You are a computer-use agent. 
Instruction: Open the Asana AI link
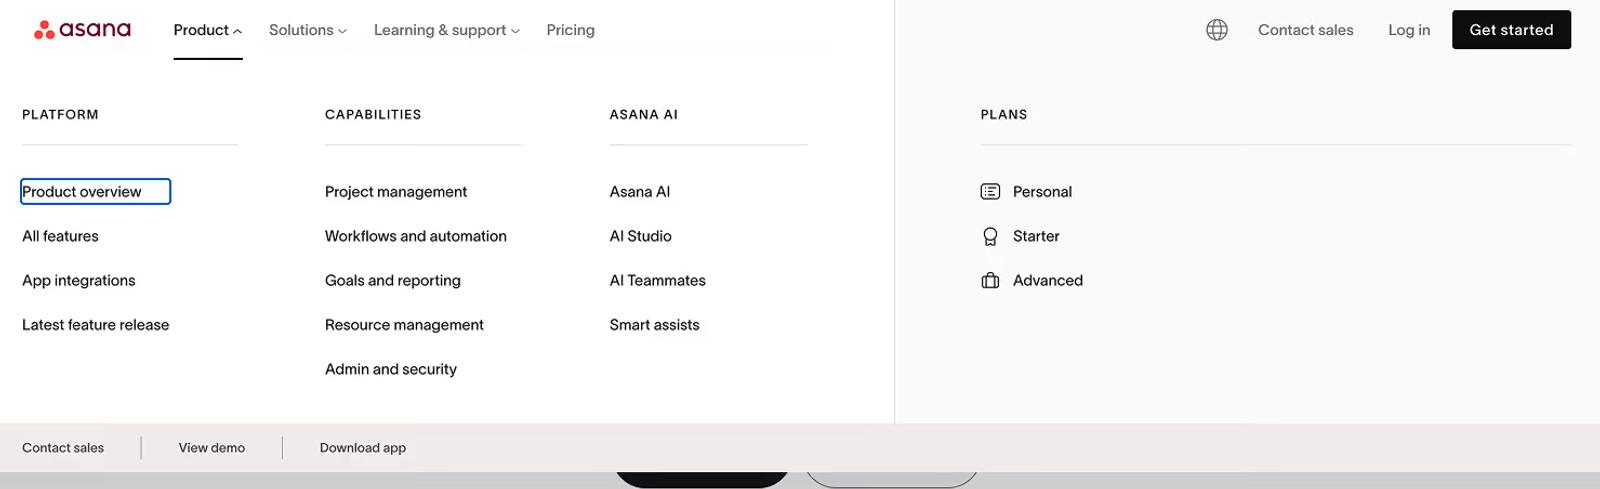point(640,192)
